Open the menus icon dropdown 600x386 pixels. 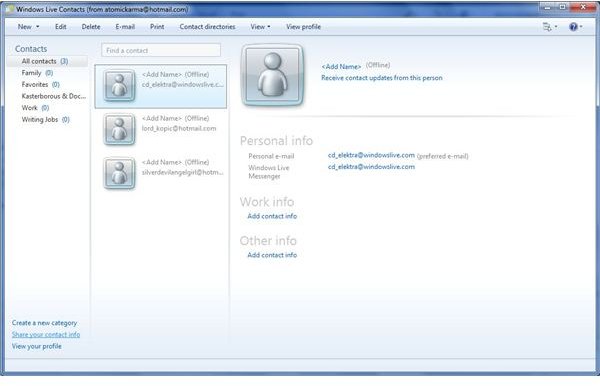[550, 27]
